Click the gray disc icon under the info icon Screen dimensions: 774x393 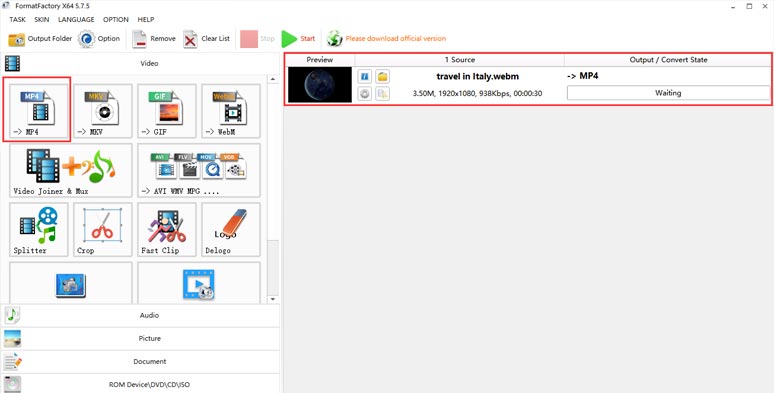click(x=365, y=94)
